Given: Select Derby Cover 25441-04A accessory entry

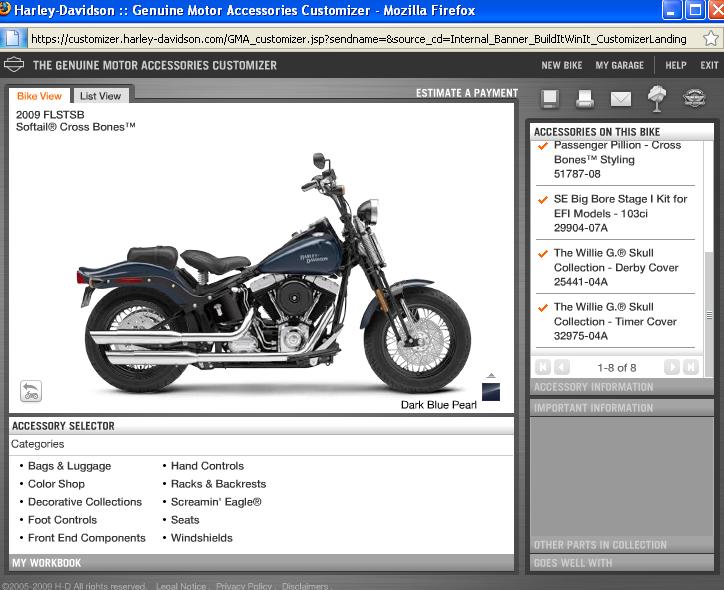Looking at the screenshot, I should [615, 267].
